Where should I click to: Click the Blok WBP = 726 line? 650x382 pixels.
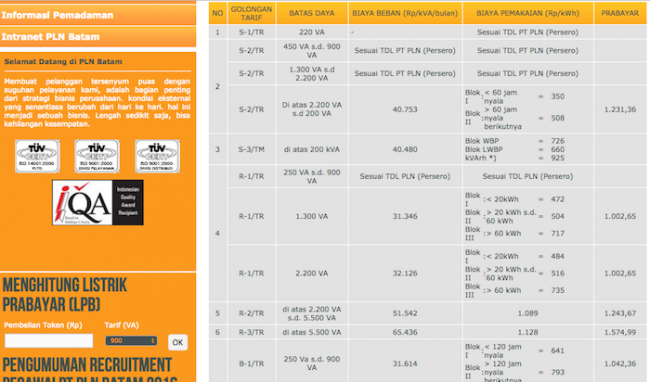pyautogui.click(x=515, y=141)
